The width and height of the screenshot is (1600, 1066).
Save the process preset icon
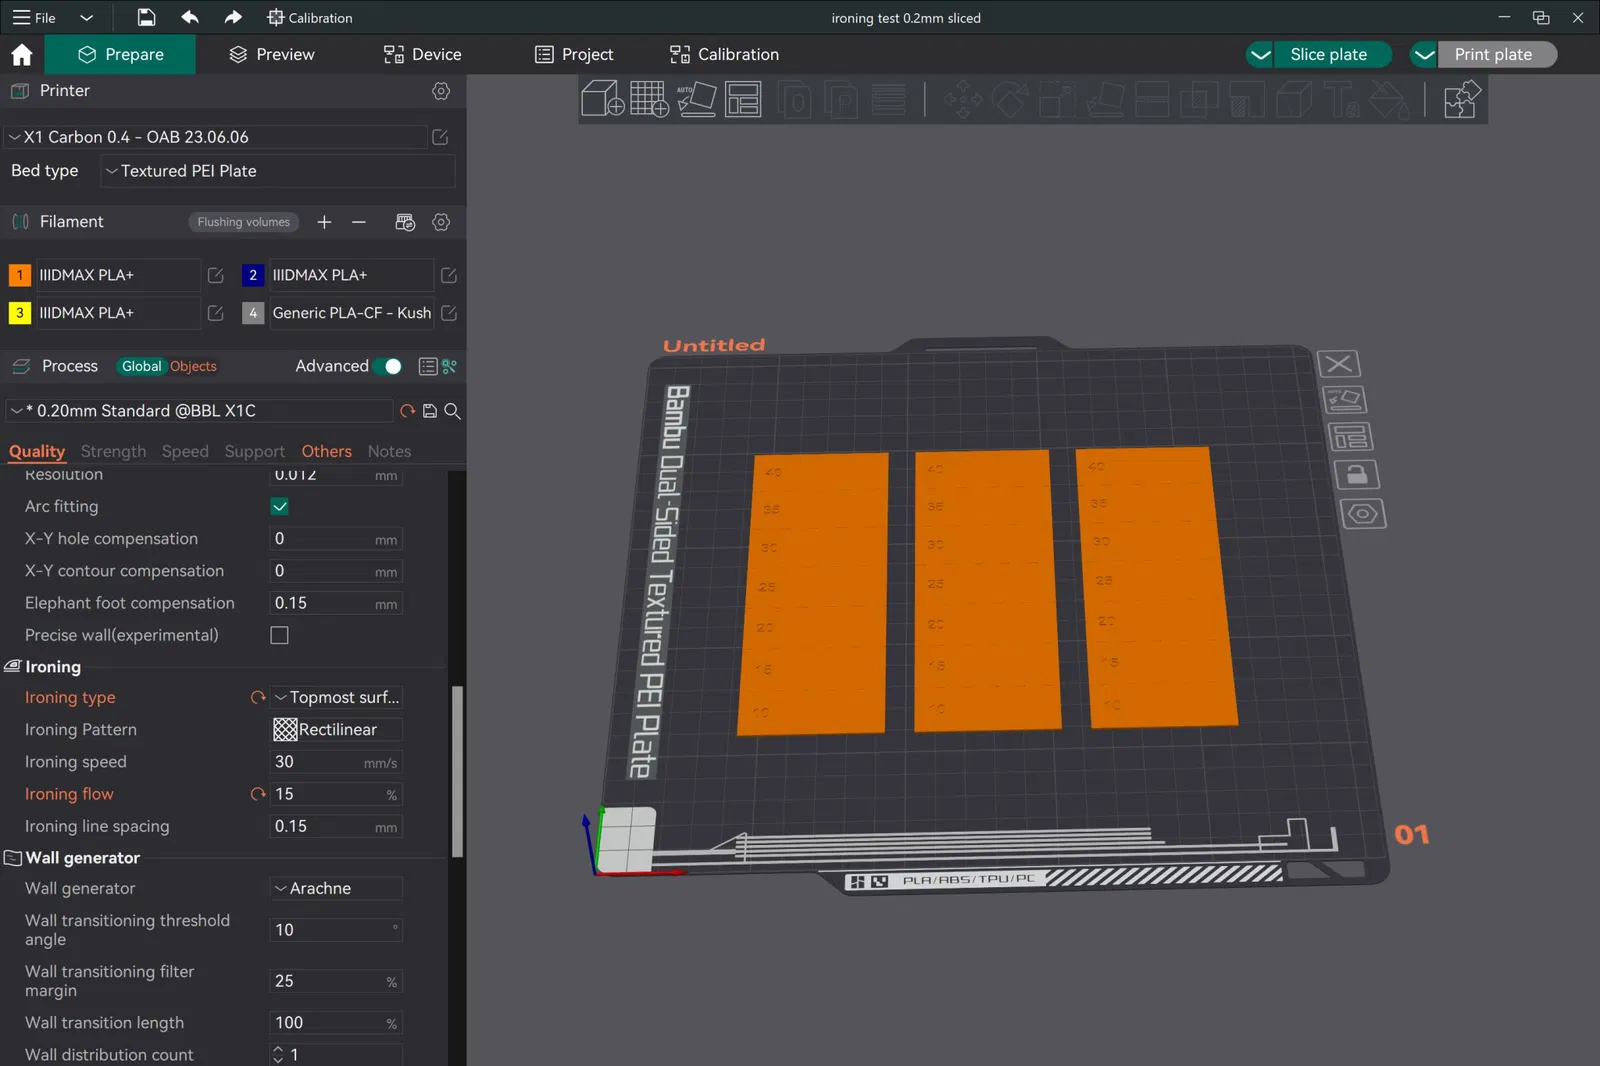coord(430,411)
